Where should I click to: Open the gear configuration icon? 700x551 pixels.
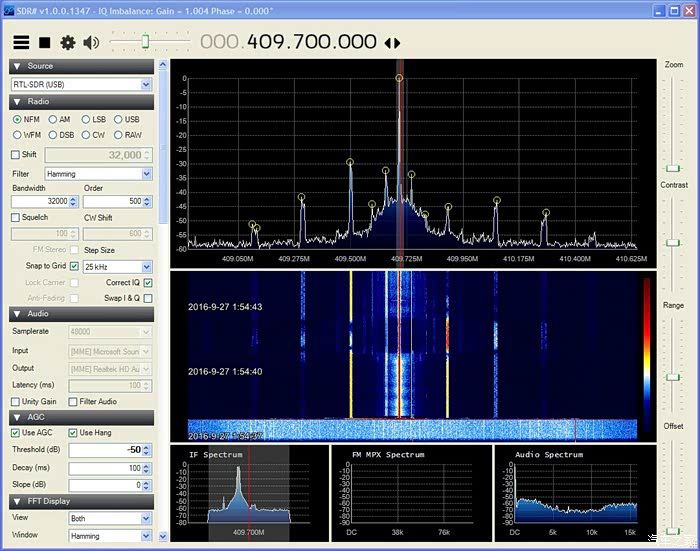click(x=68, y=42)
